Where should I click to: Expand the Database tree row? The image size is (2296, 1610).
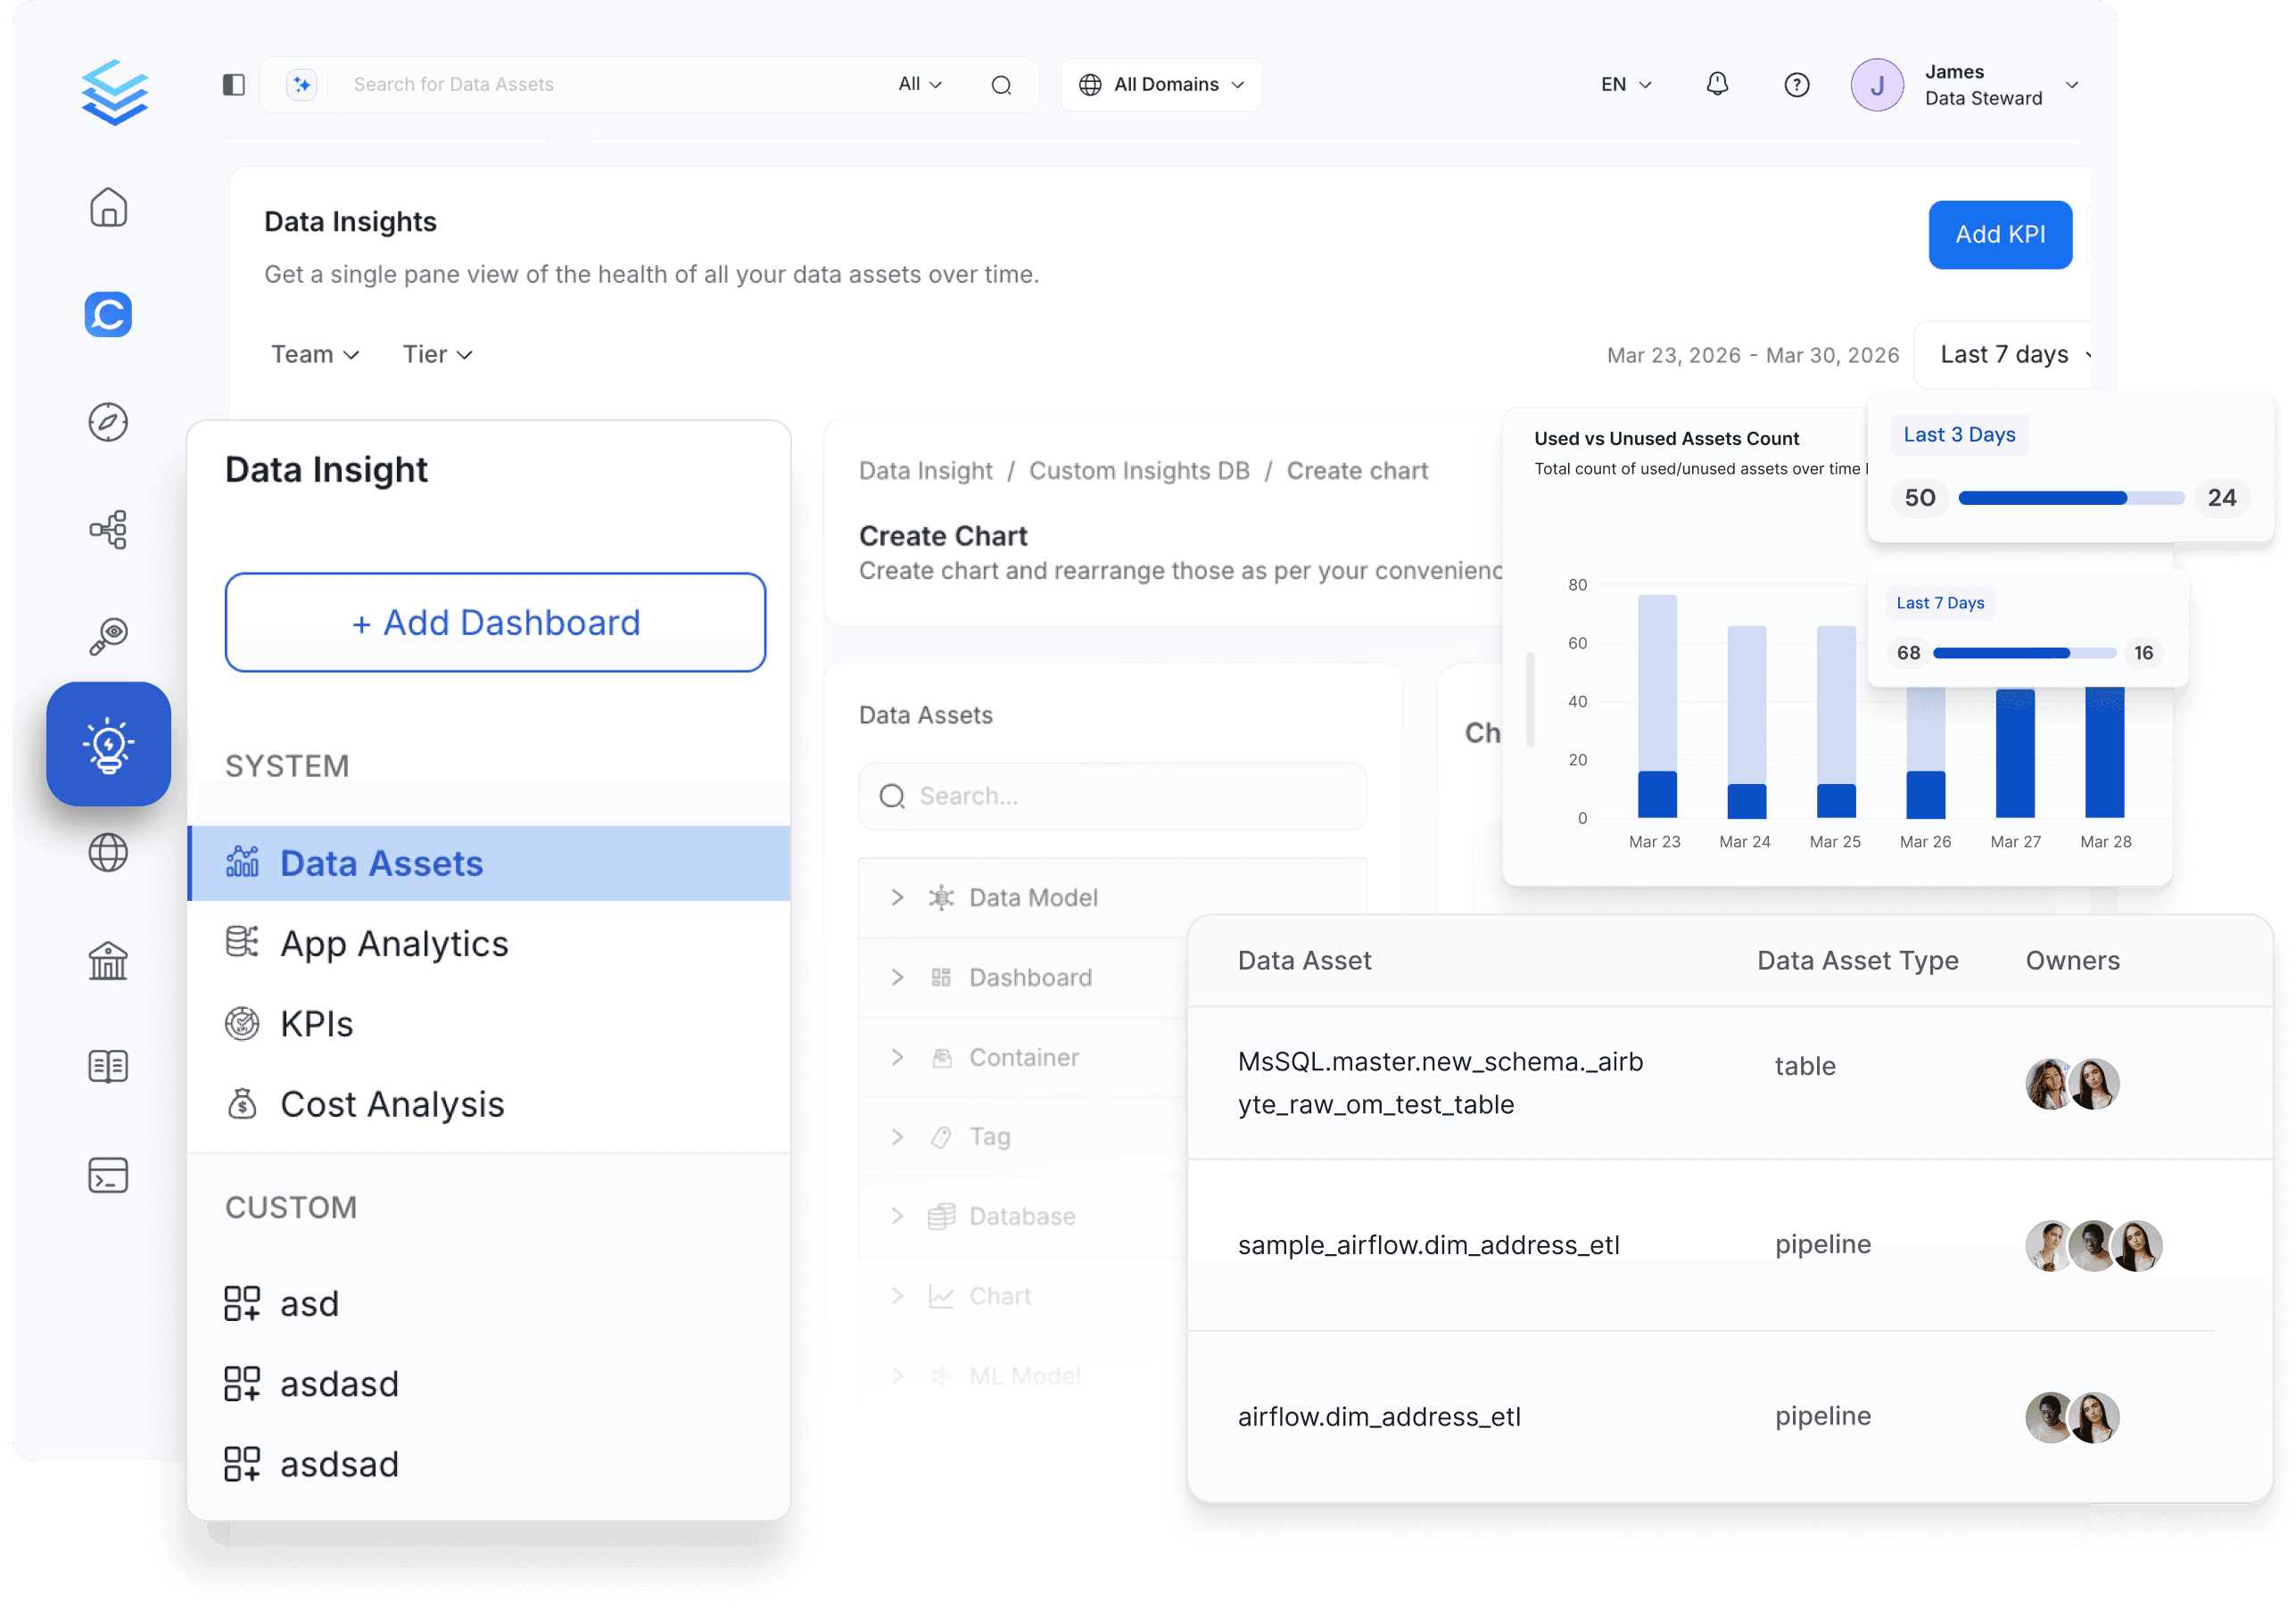[897, 1216]
